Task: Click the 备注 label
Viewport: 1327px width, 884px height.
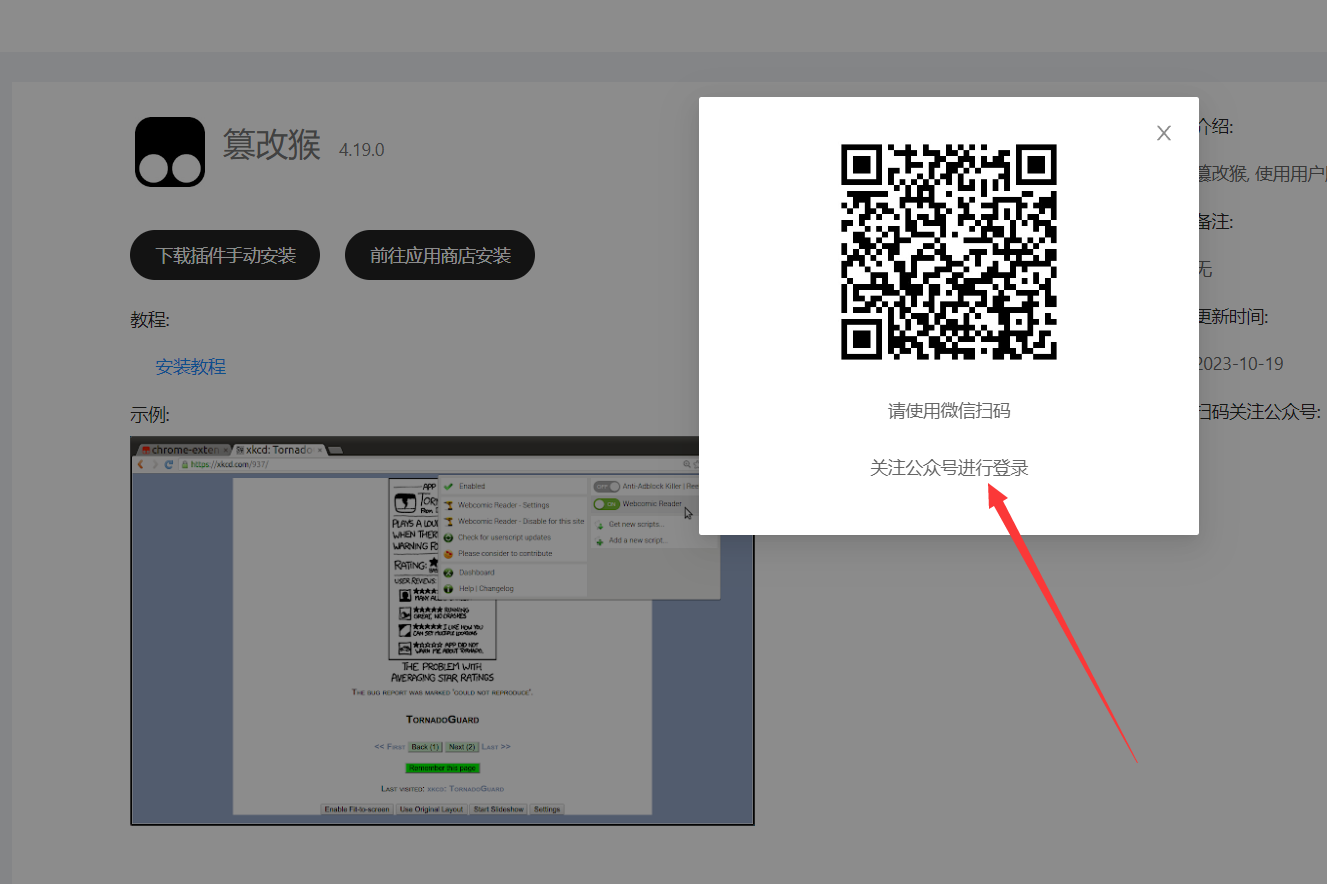Action: point(1216,220)
